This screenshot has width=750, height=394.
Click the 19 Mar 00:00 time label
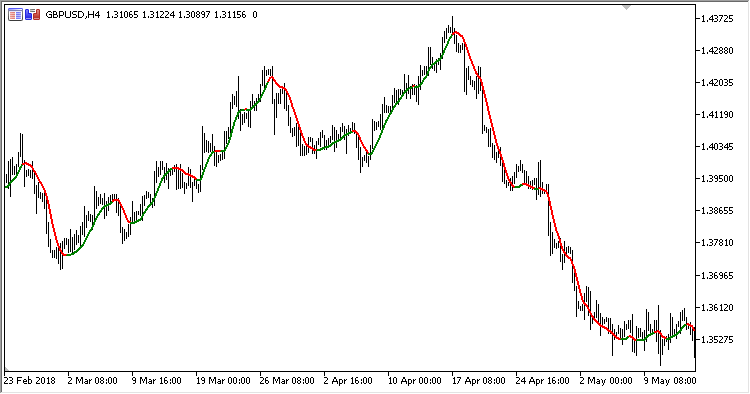(223, 381)
